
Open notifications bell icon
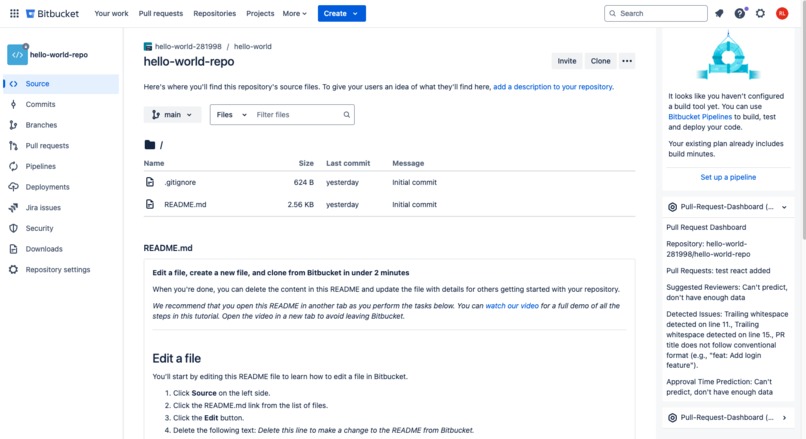719,13
